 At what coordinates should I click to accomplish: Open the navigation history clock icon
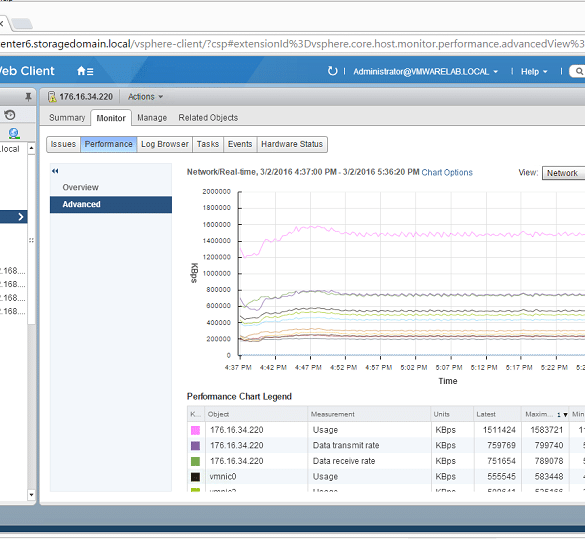point(10,115)
